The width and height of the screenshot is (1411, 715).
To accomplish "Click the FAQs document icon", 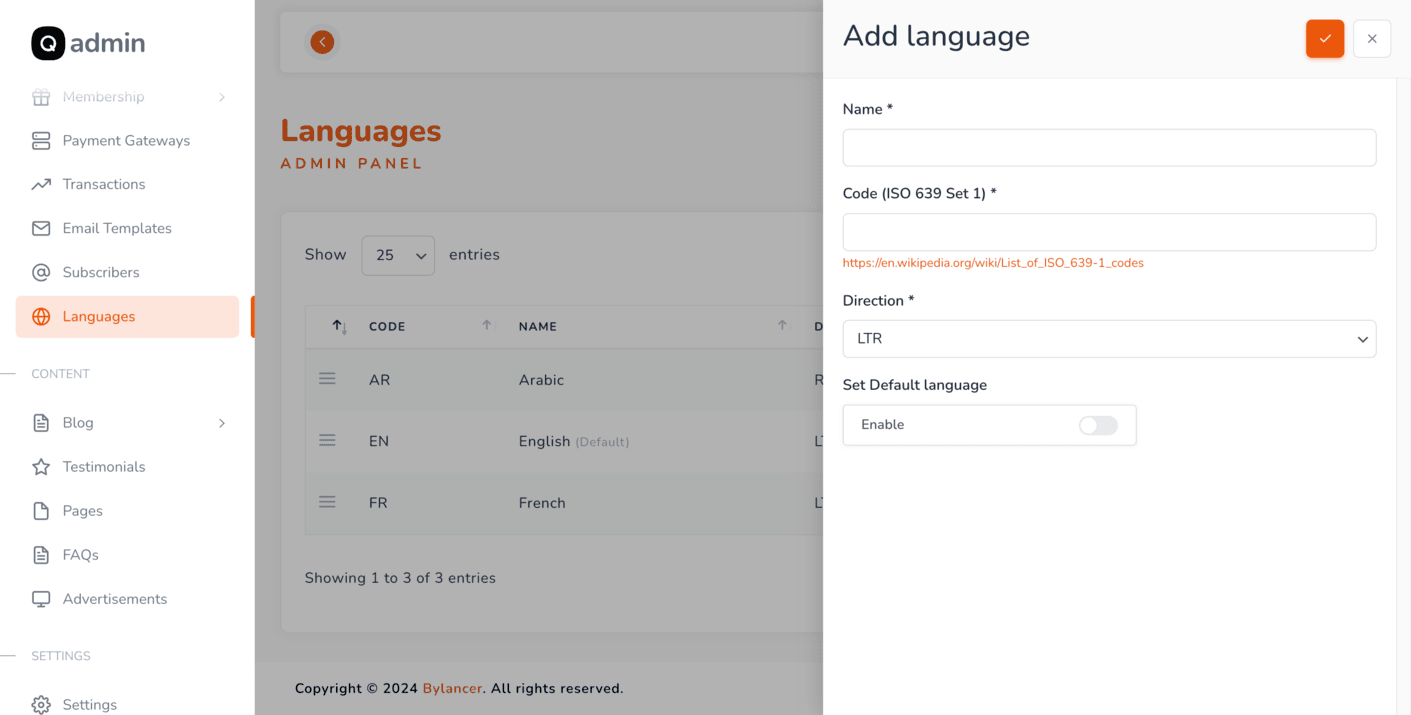I will pos(41,555).
